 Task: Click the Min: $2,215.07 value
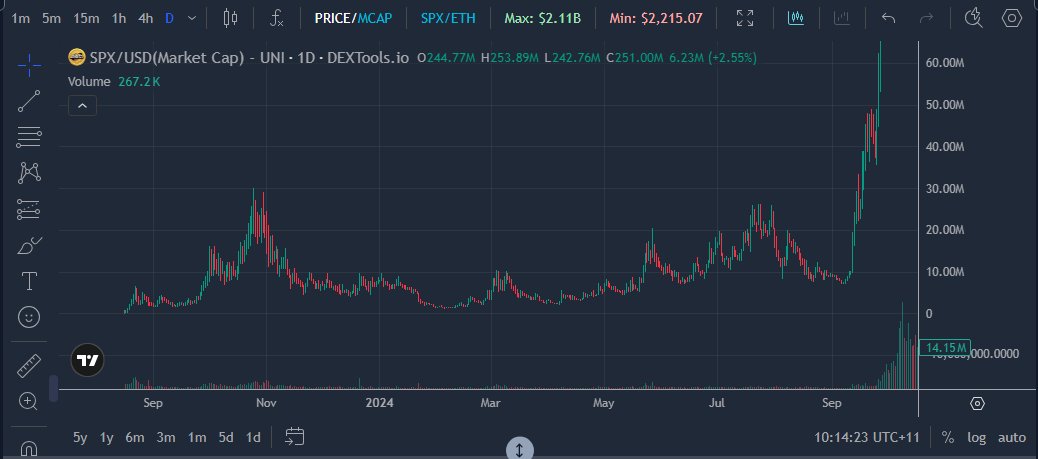(655, 18)
